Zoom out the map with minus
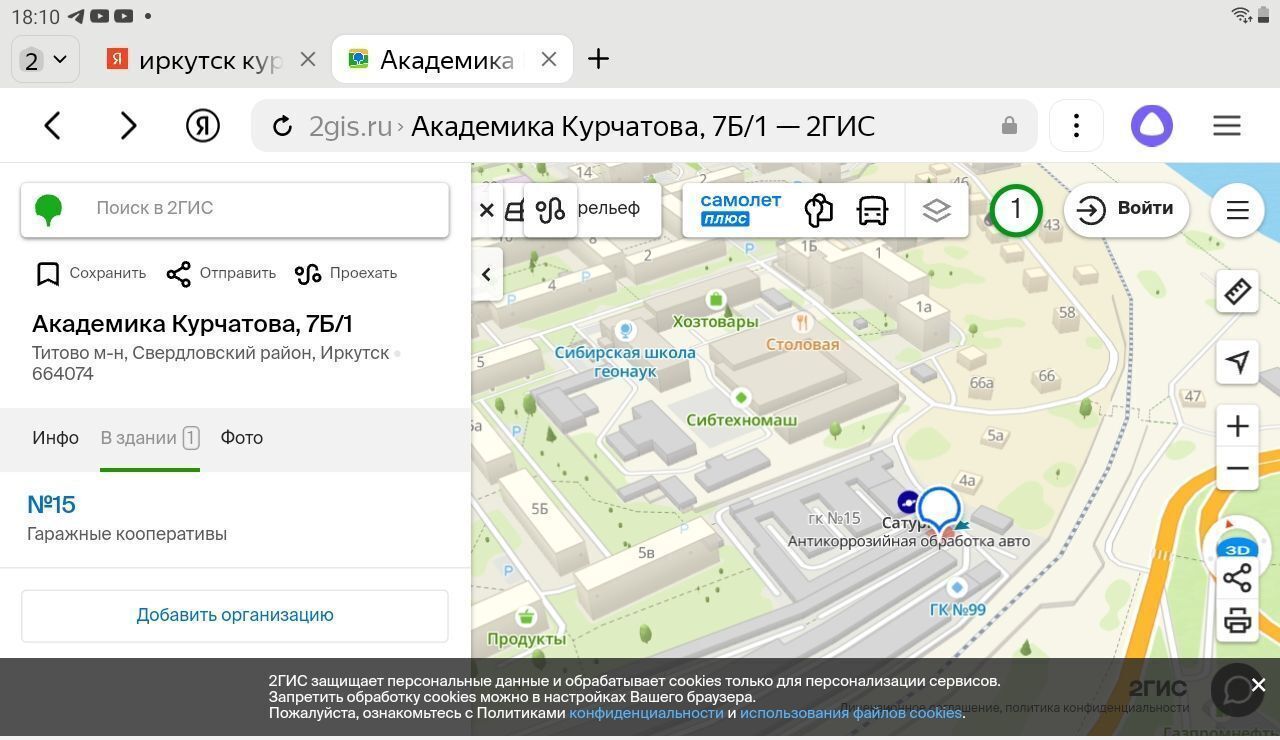 tap(1238, 469)
